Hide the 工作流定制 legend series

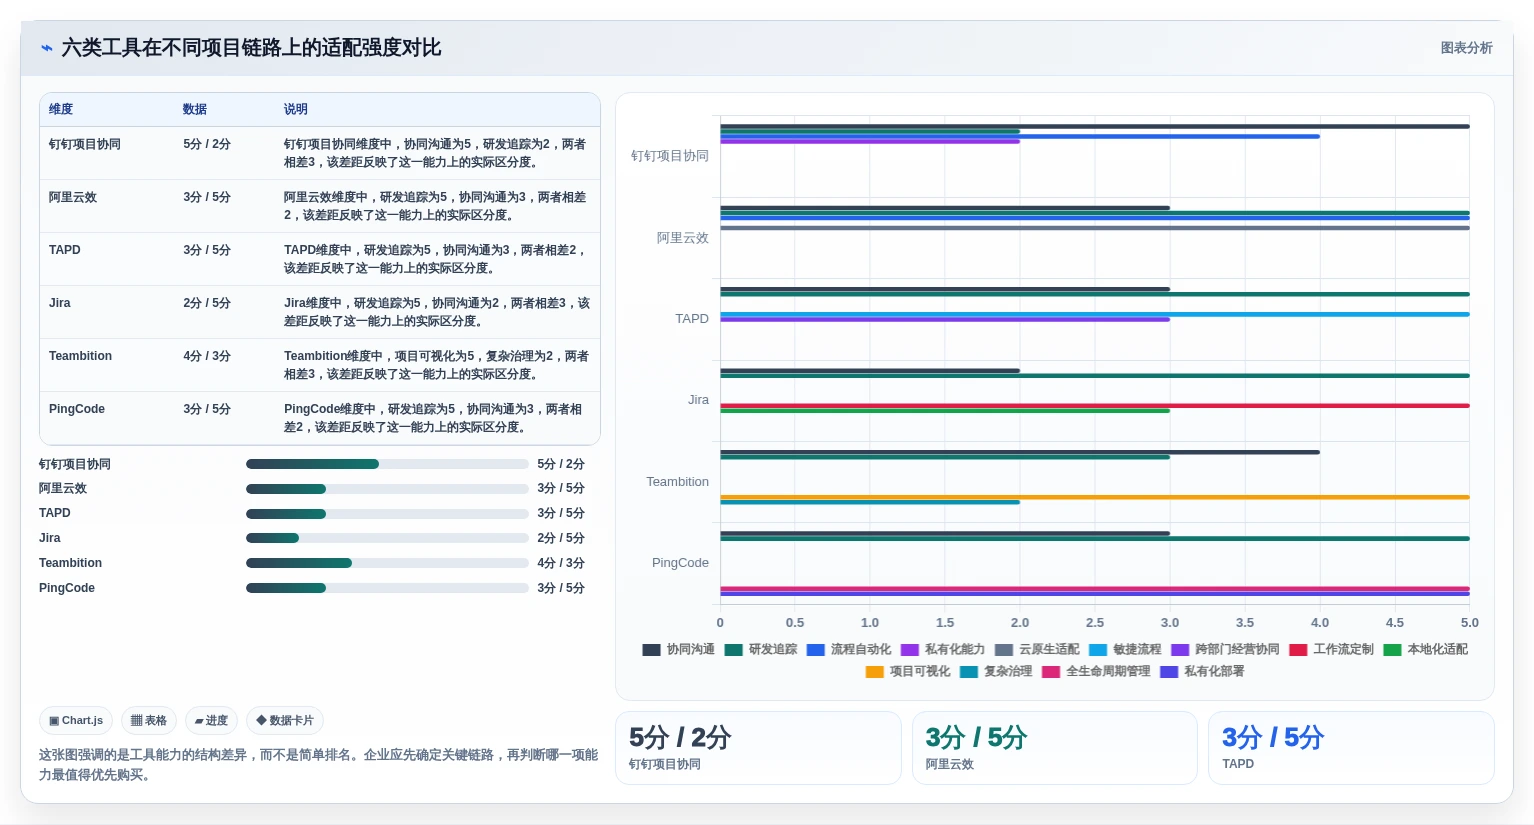pos(1332,650)
